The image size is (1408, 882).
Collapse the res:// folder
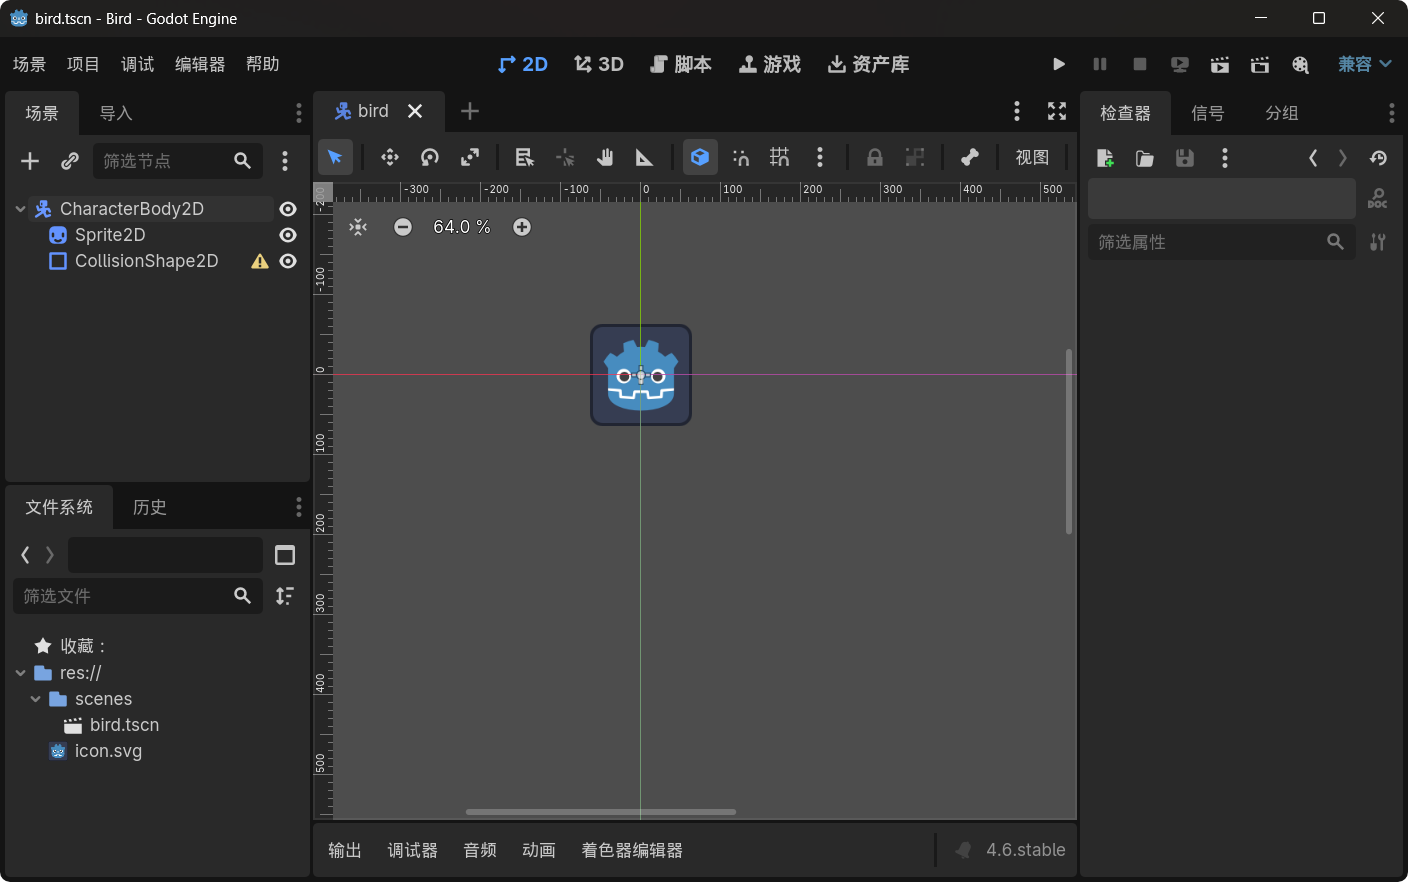[x=21, y=673]
